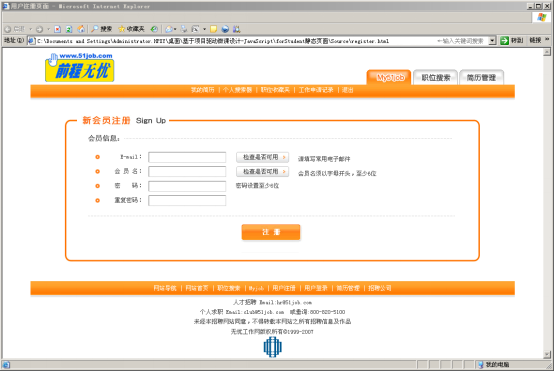Click the Mail toolbar icon

pyautogui.click(x=169, y=29)
